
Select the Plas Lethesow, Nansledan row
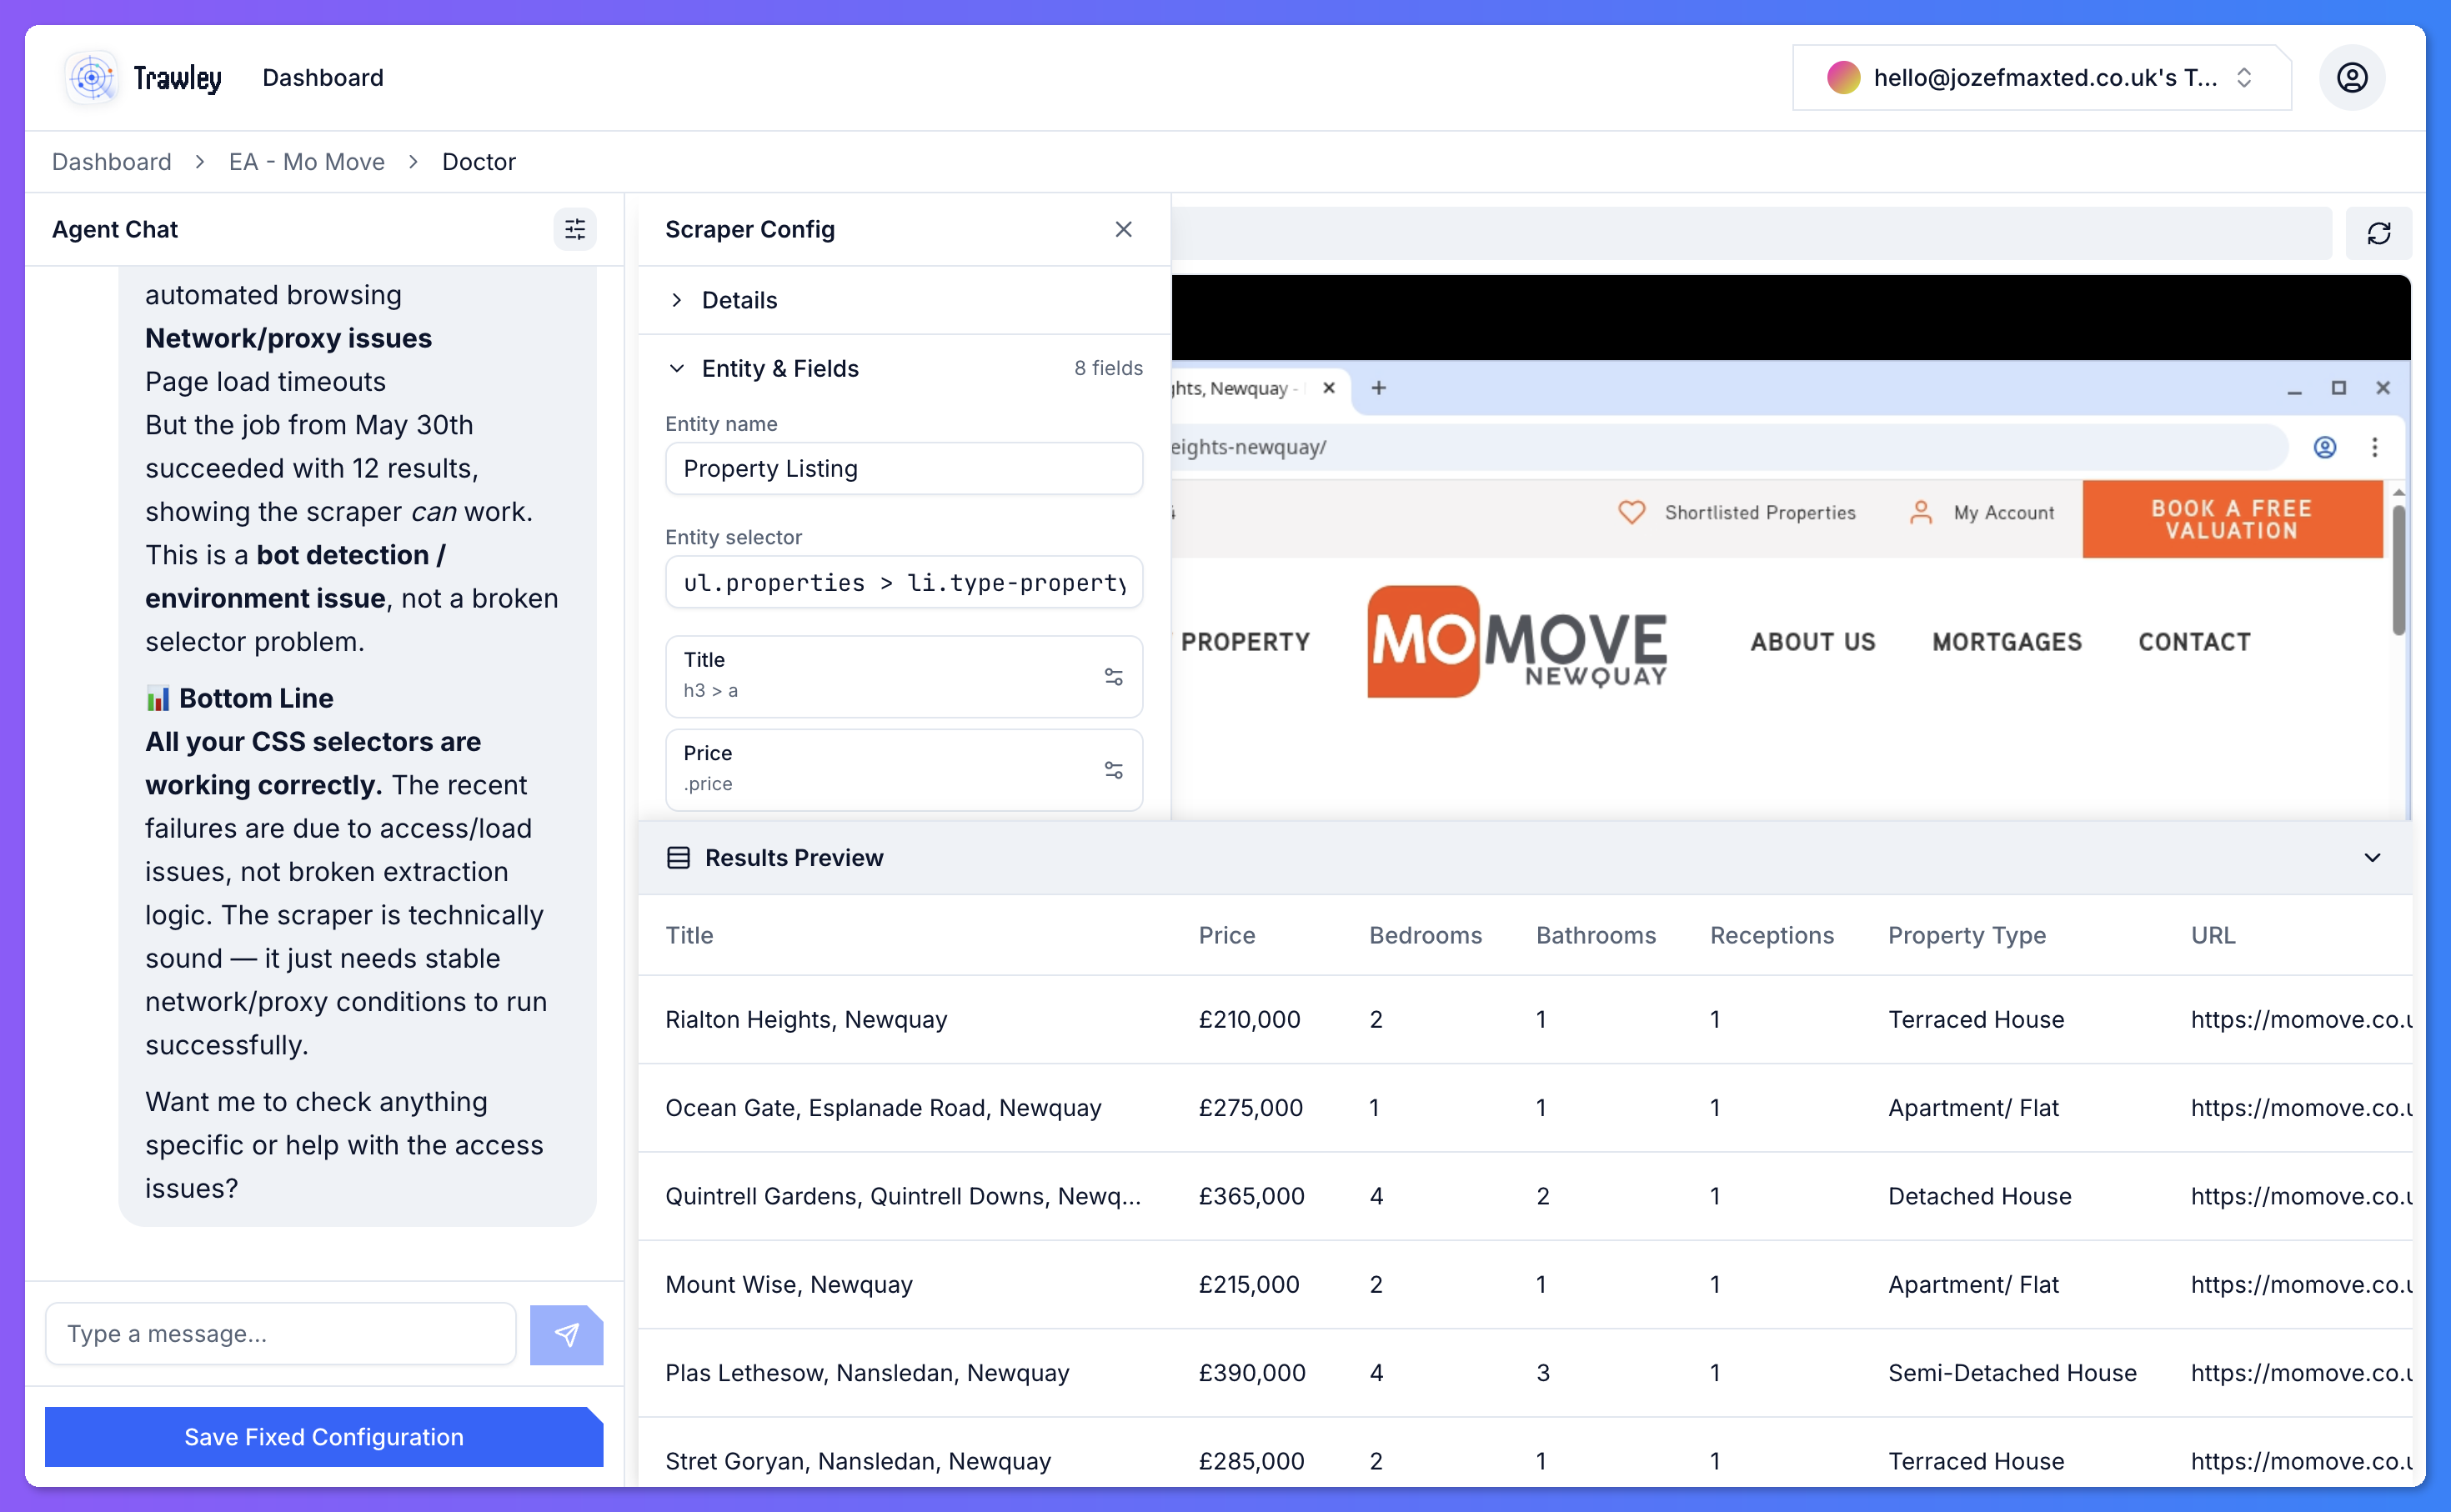pos(1524,1373)
